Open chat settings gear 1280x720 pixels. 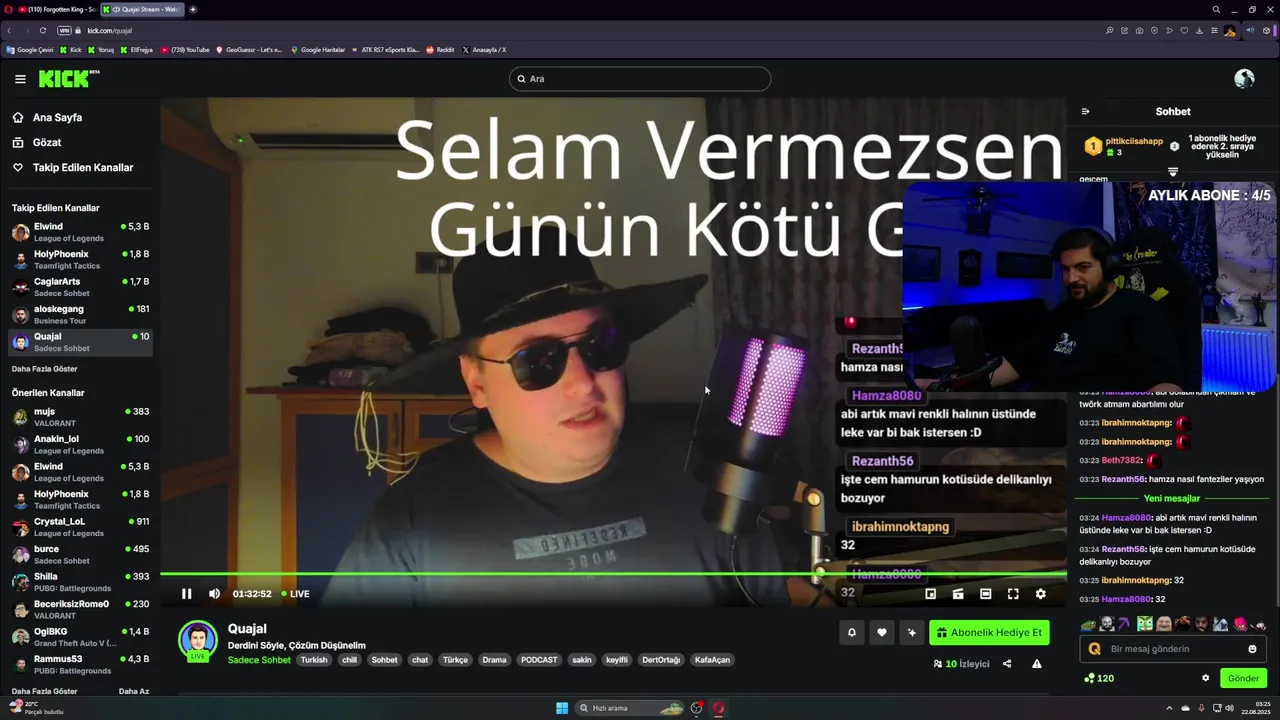tap(1205, 678)
